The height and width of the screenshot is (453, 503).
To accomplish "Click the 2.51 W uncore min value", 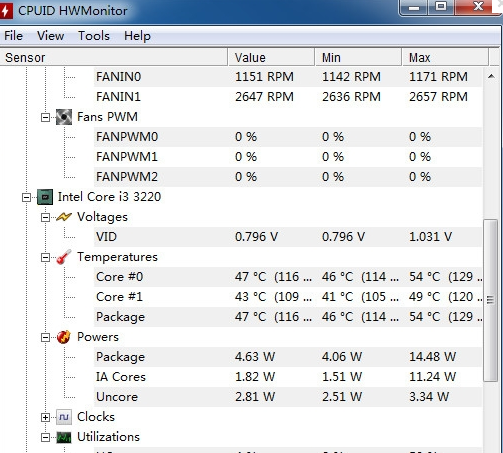I will (x=342, y=397).
